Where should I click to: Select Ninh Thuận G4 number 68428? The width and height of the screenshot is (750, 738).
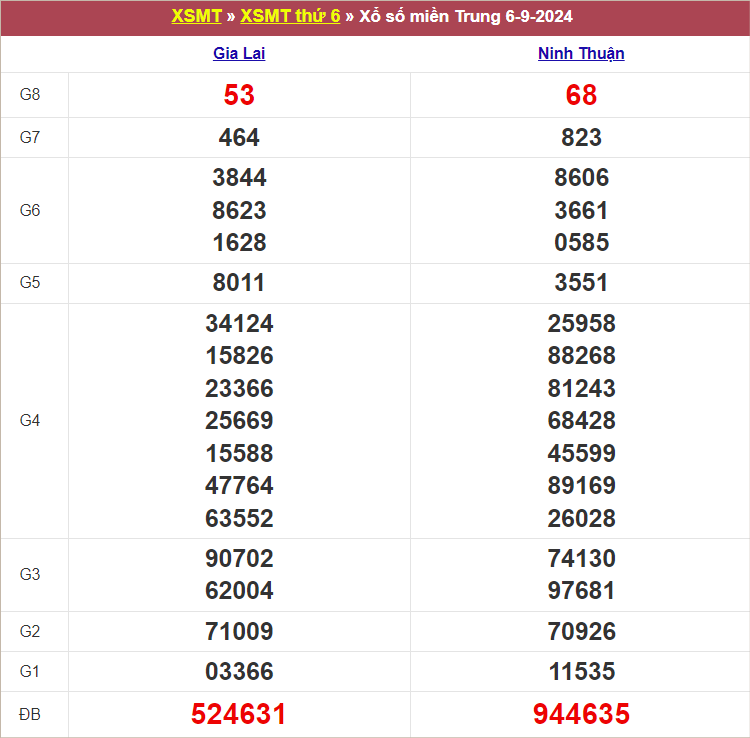coord(581,421)
